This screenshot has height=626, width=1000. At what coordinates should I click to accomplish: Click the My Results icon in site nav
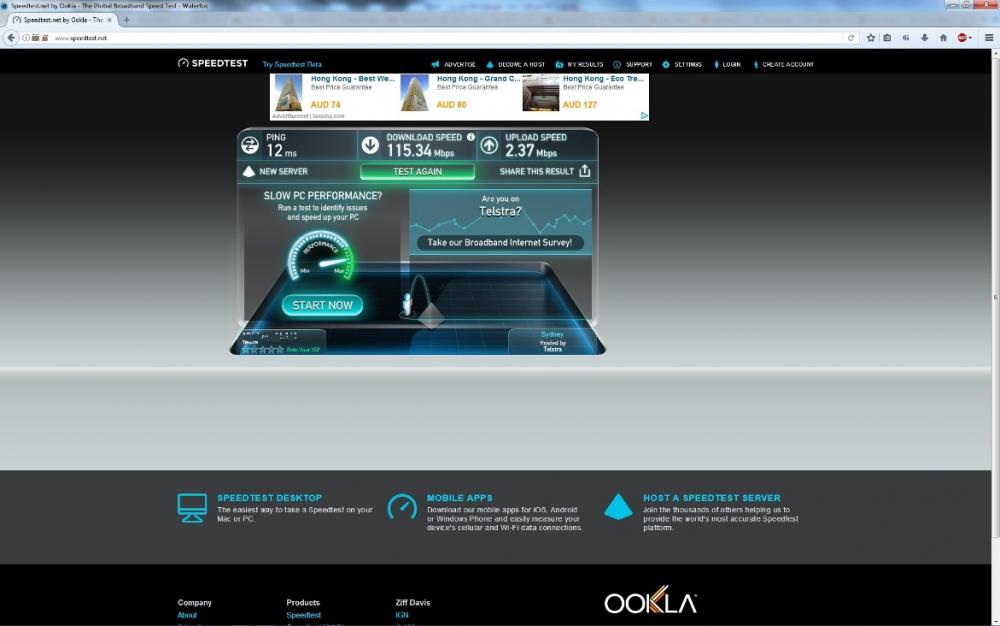[559, 64]
